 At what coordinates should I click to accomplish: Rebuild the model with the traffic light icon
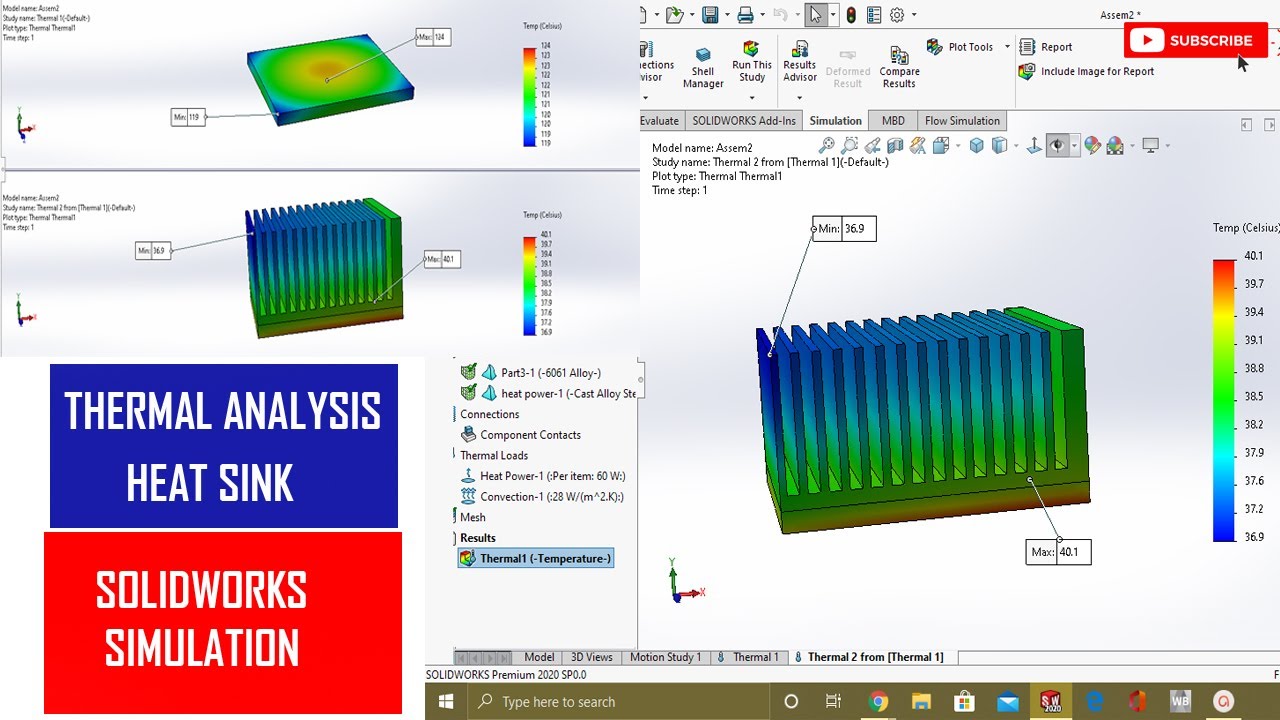(x=851, y=15)
